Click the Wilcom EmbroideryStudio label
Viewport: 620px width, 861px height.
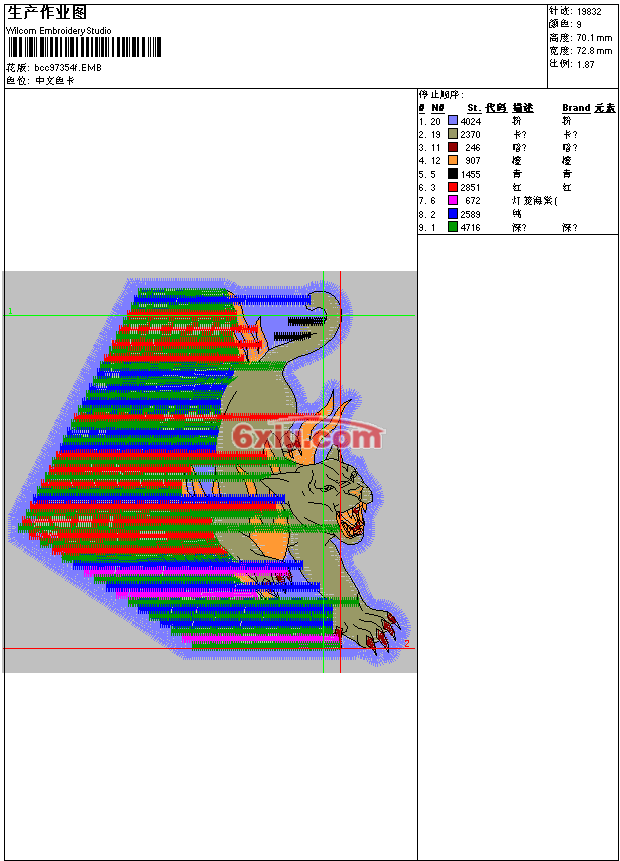coord(59,31)
